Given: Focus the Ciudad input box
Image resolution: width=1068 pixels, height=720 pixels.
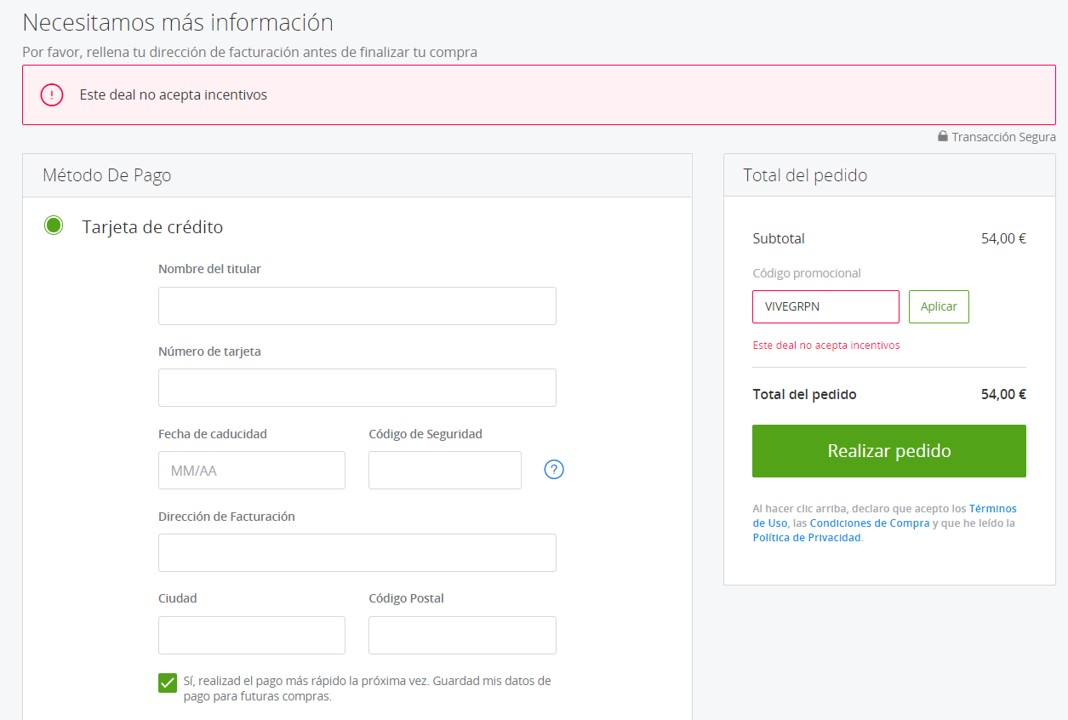Looking at the screenshot, I should click(x=252, y=635).
